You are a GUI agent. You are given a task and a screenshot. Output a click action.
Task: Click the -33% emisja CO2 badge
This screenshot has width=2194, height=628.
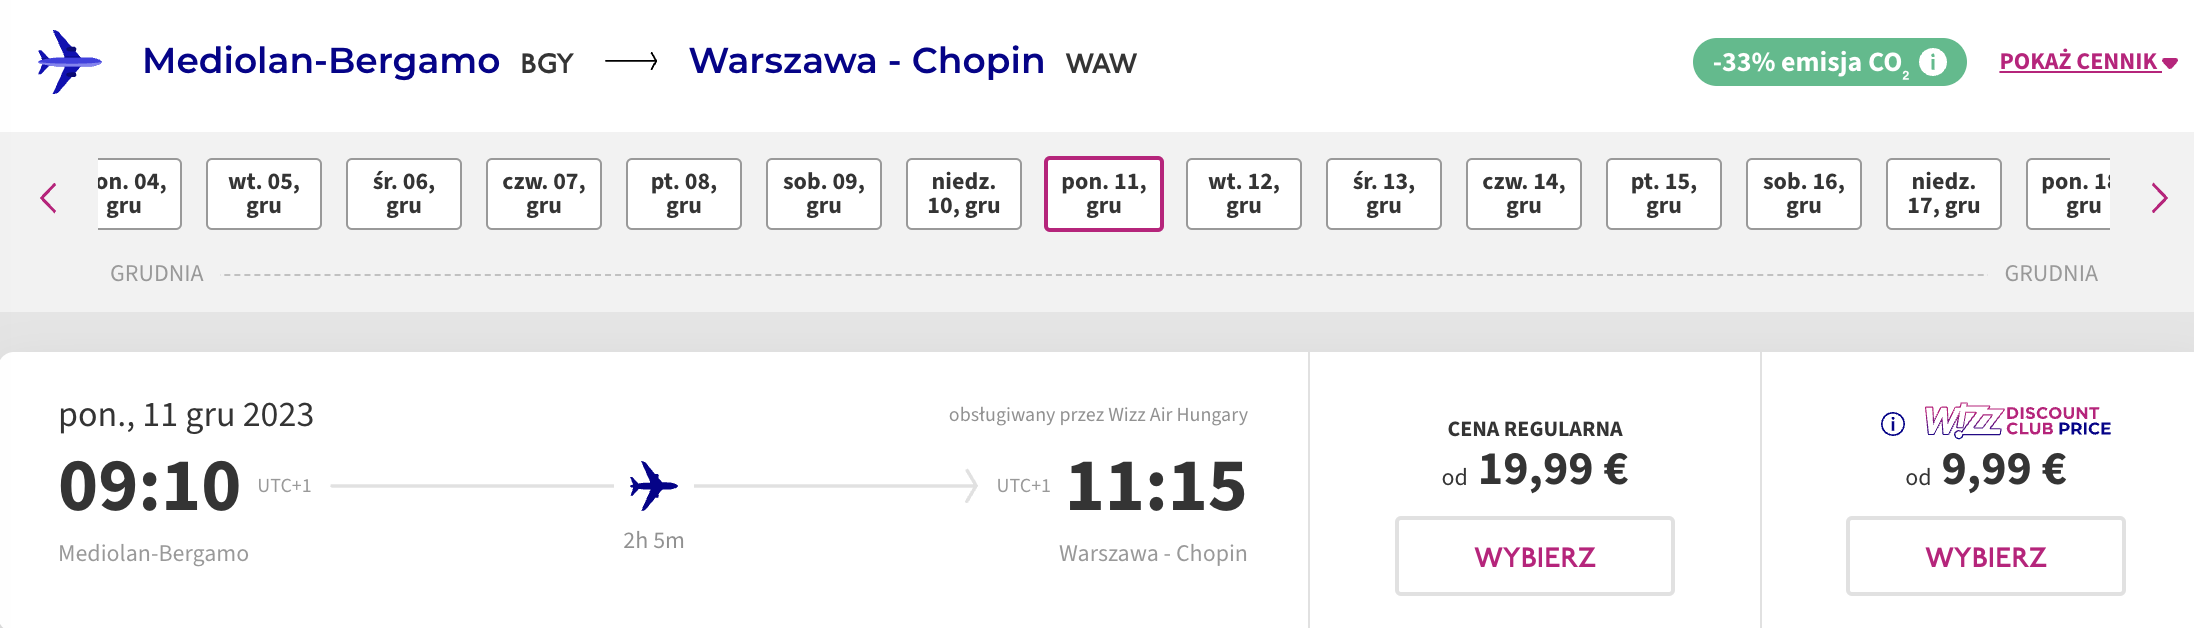tap(1829, 62)
